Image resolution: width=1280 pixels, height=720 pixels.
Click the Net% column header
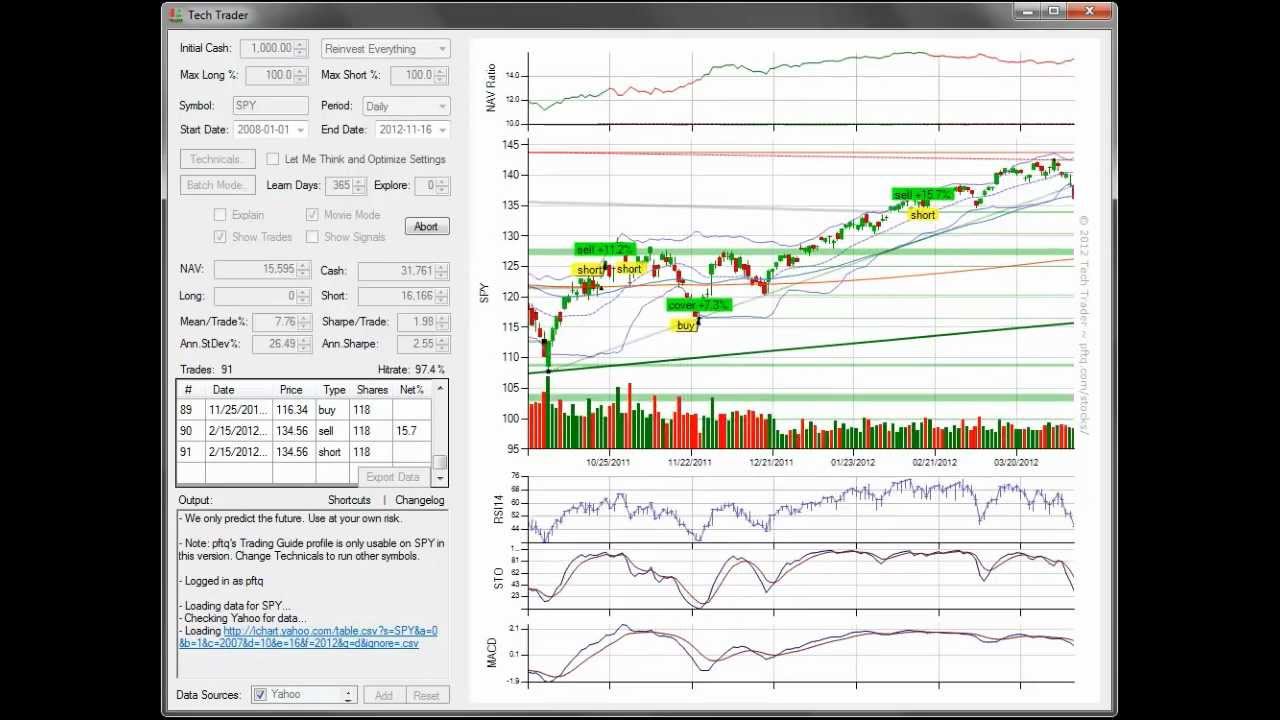point(412,390)
